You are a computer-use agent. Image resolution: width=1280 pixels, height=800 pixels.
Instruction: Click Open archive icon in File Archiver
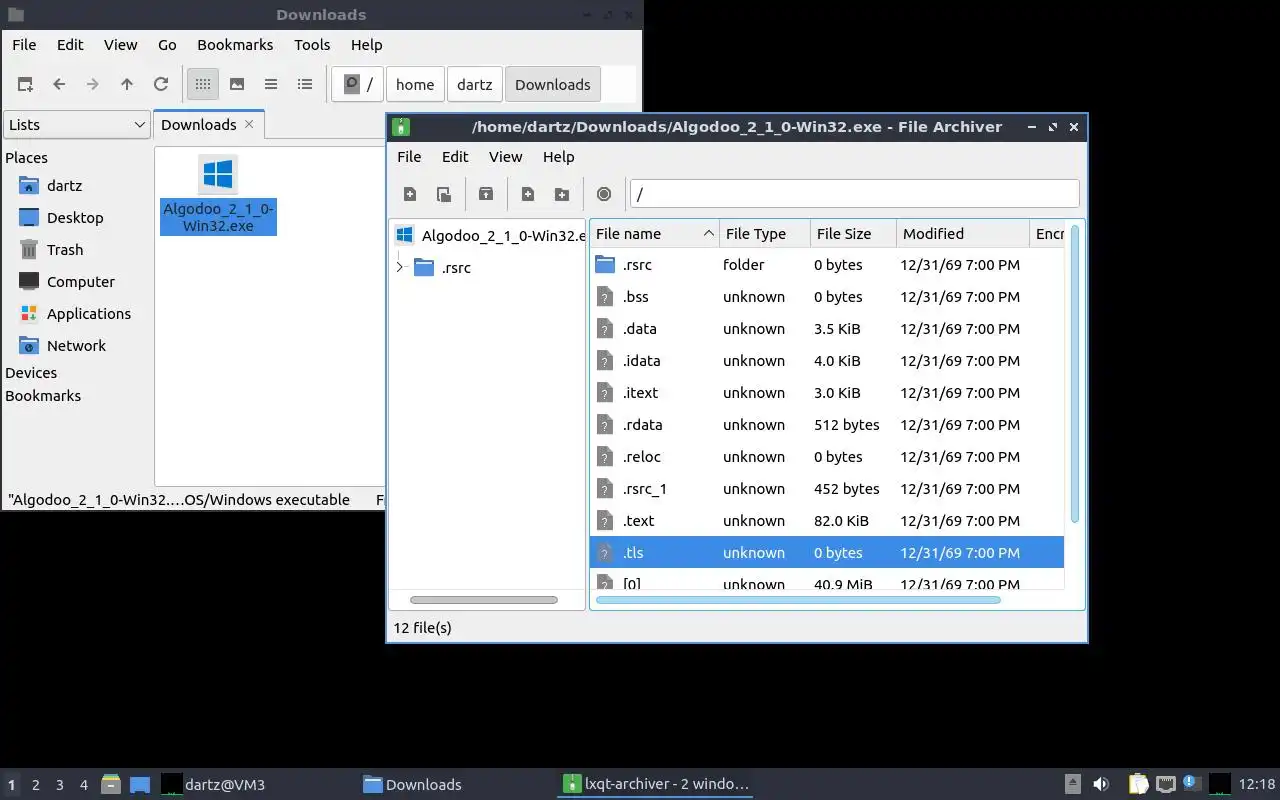[444, 194]
